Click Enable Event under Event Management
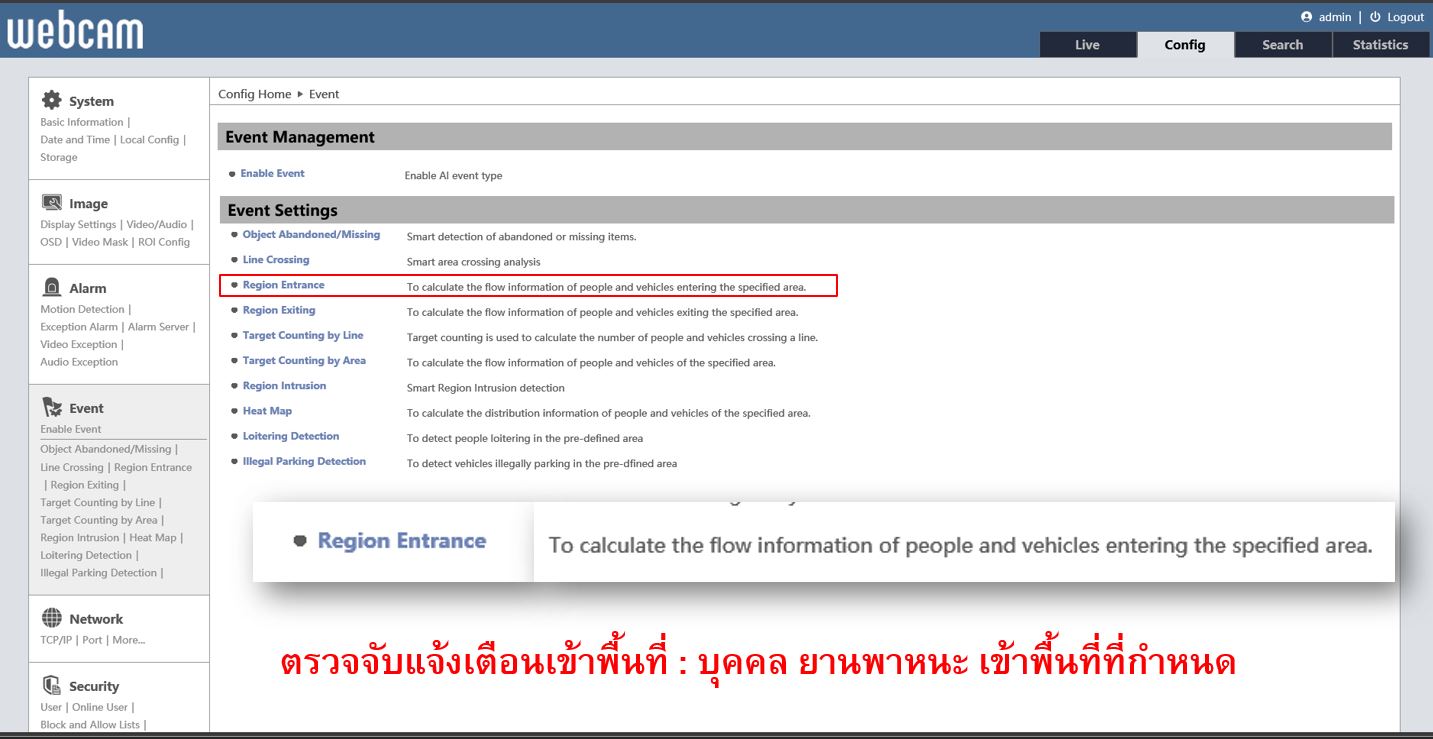This screenshot has width=1433, height=739. (272, 174)
